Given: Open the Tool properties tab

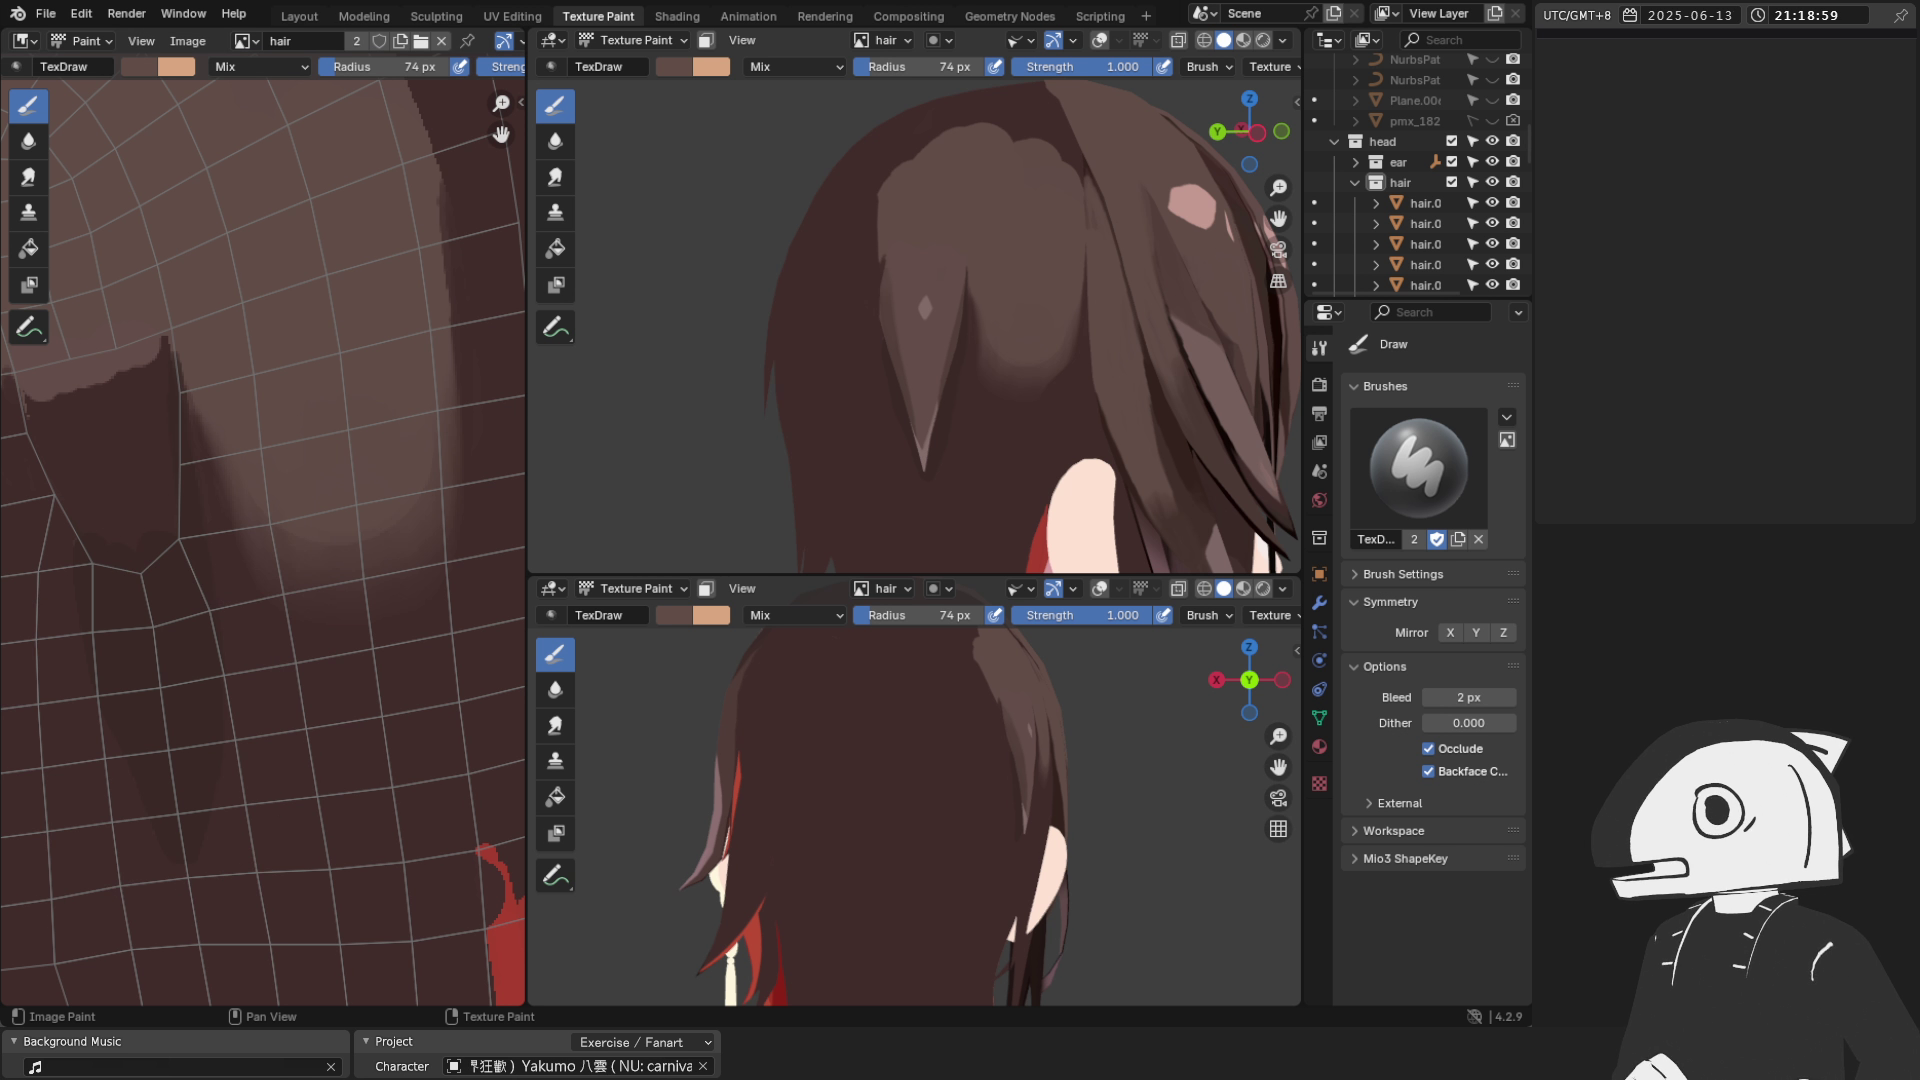Looking at the screenshot, I should (x=1319, y=348).
